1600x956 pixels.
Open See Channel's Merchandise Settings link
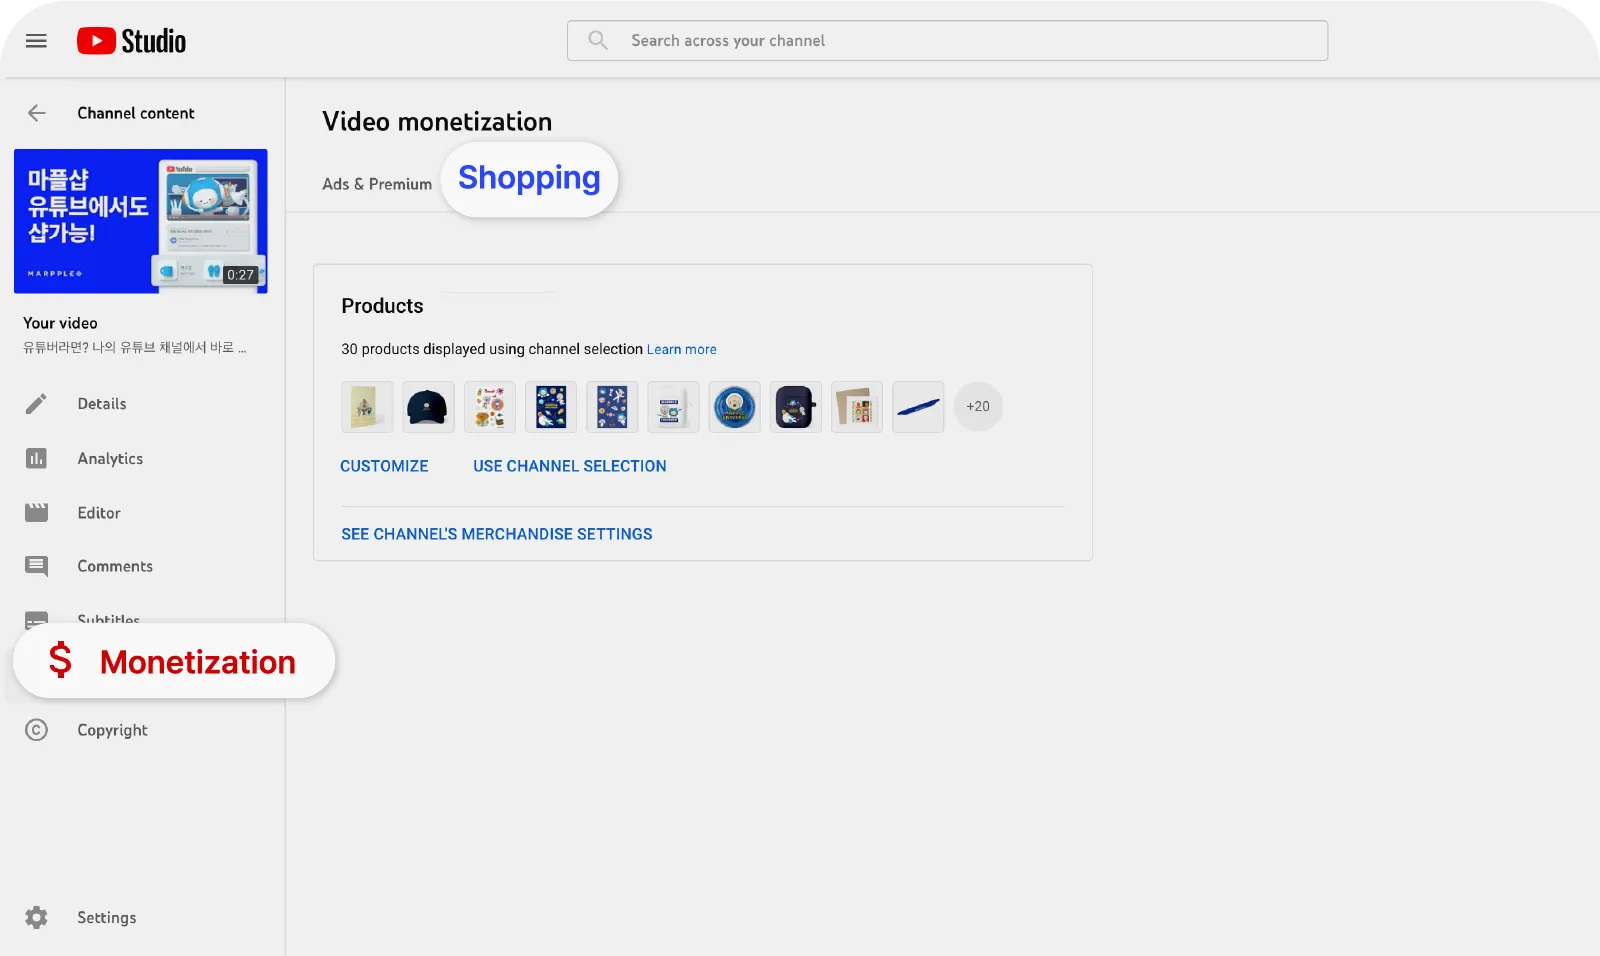(x=497, y=534)
